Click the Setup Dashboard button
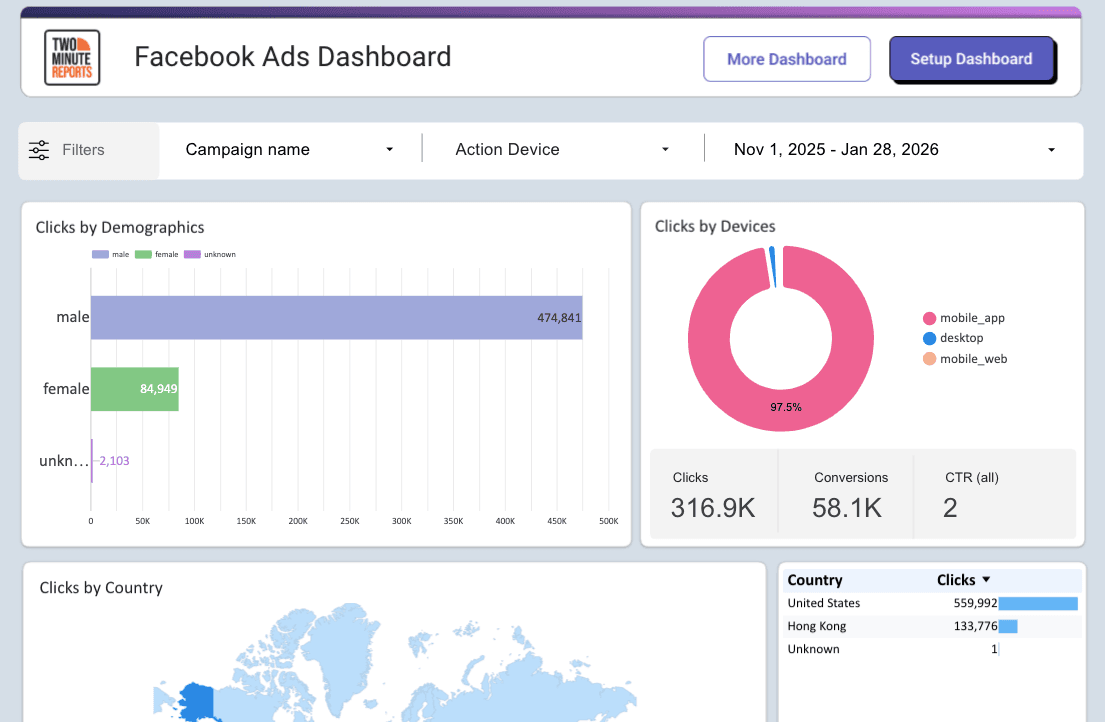The height and width of the screenshot is (722, 1105). tap(972, 59)
